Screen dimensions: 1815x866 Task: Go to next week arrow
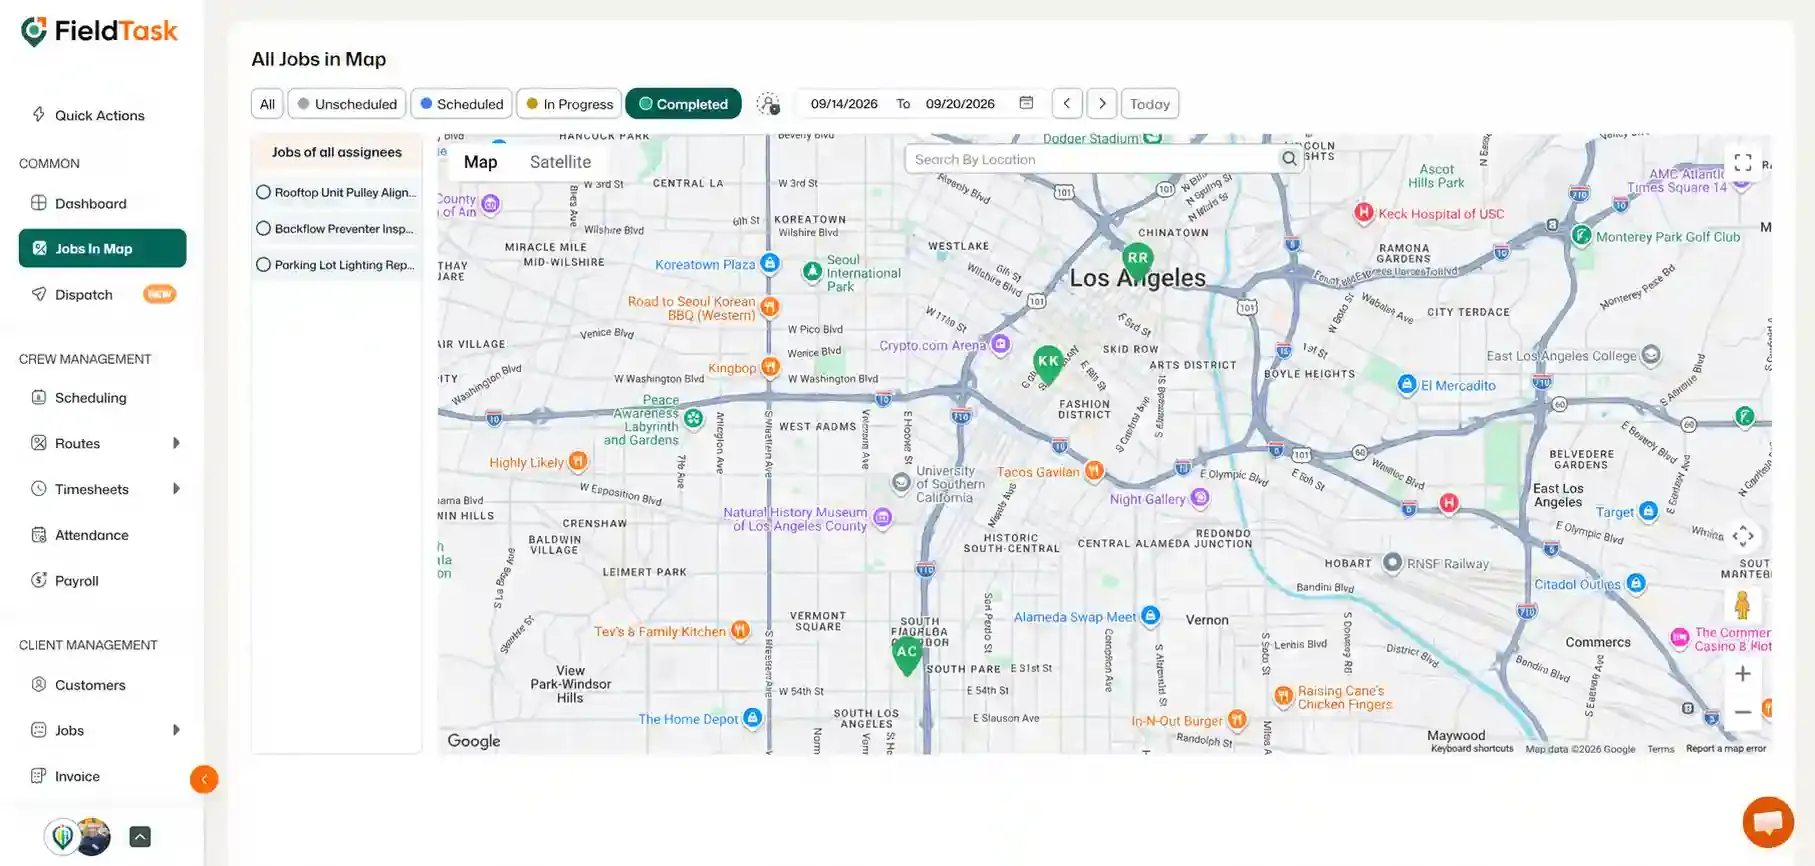[x=1102, y=103]
